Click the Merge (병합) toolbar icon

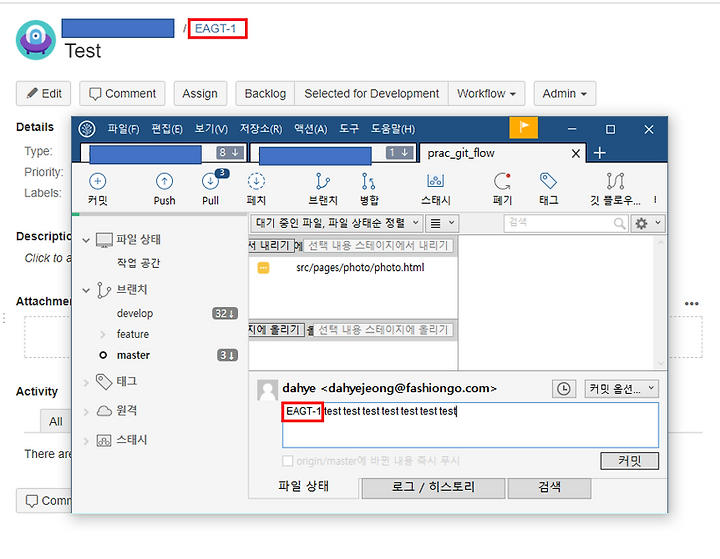369,181
